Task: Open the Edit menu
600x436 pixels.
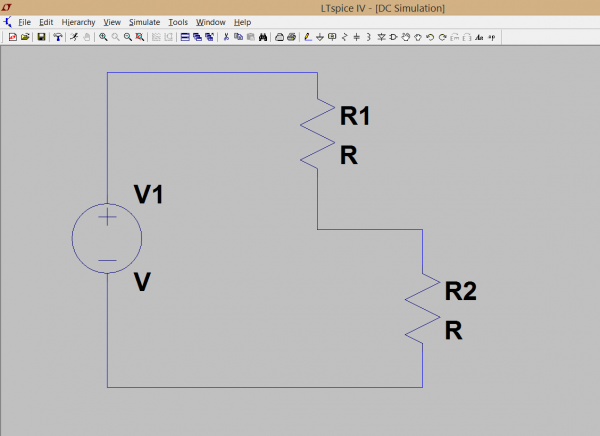Action: pyautogui.click(x=46, y=22)
